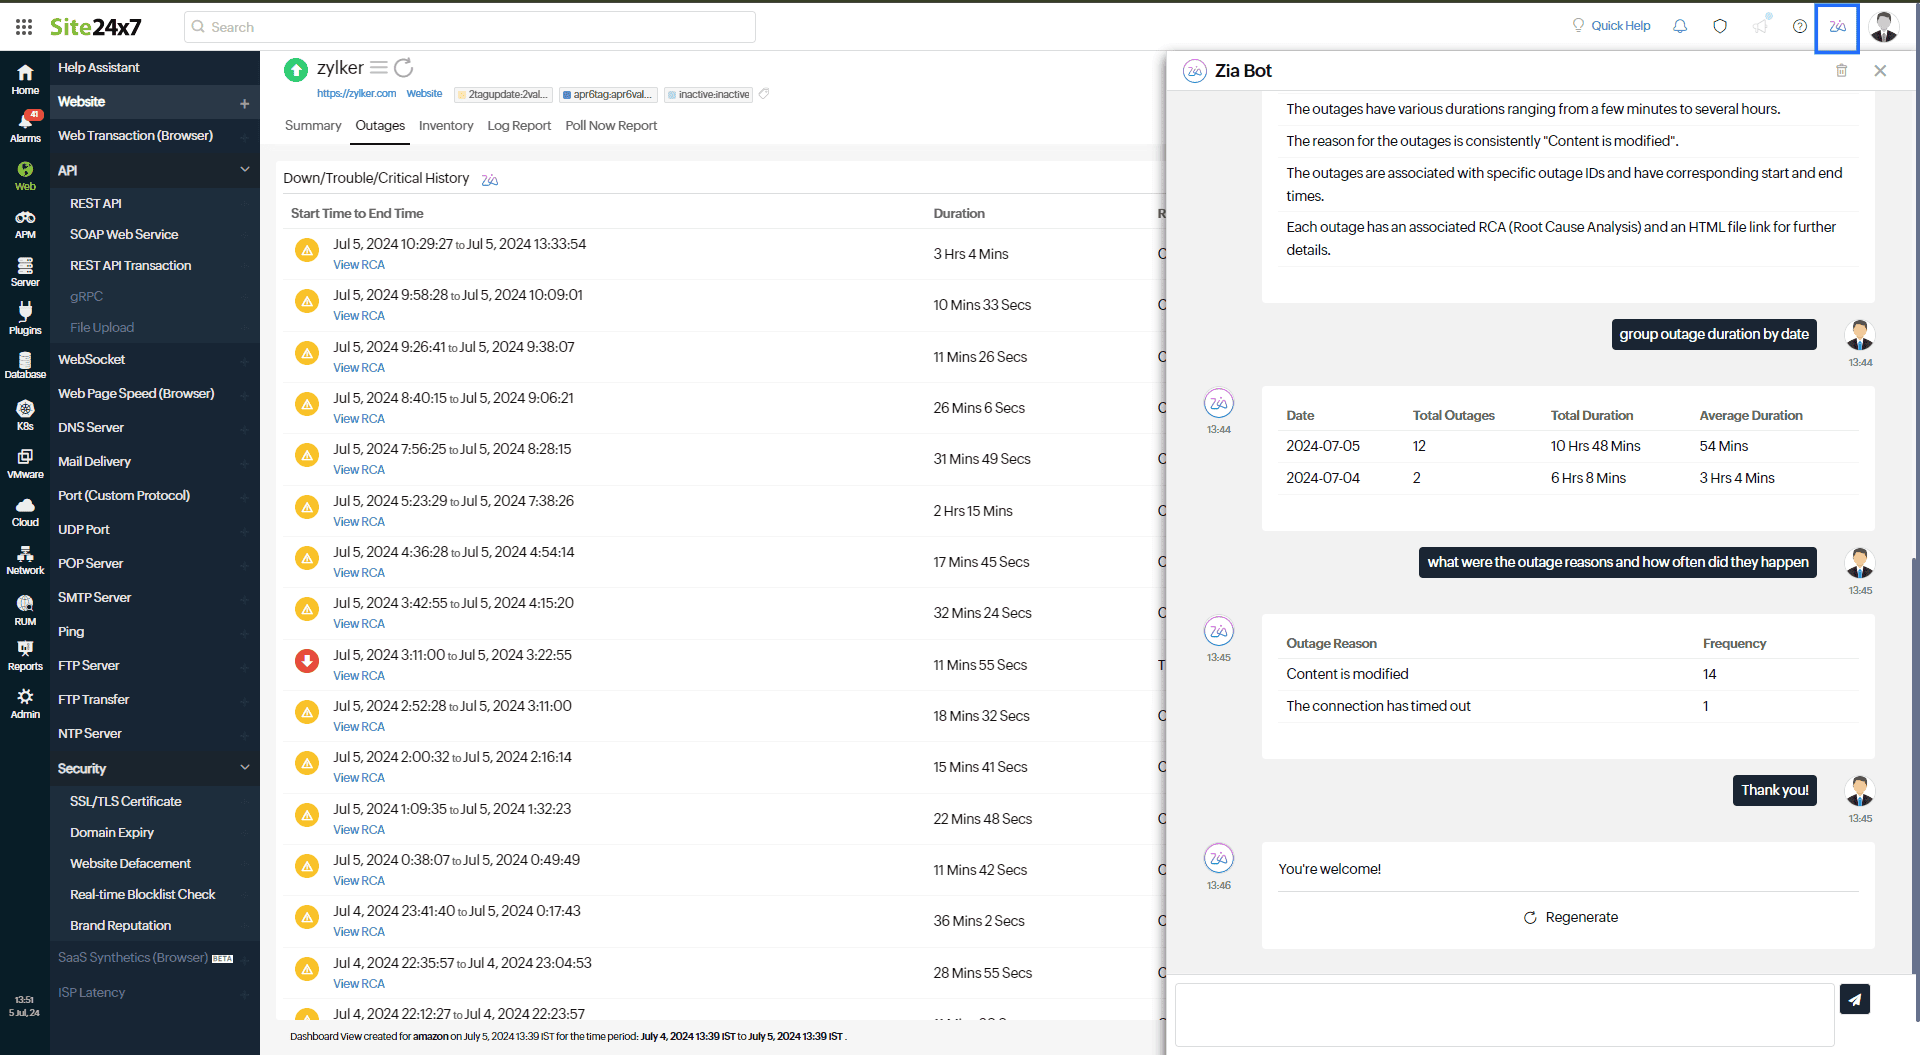
Task: Close the Zia Bot panel
Action: point(1880,71)
